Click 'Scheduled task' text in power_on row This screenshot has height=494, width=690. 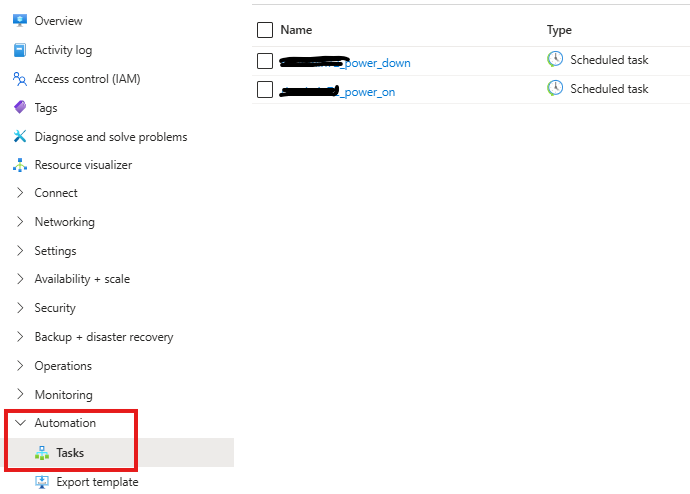tap(609, 88)
